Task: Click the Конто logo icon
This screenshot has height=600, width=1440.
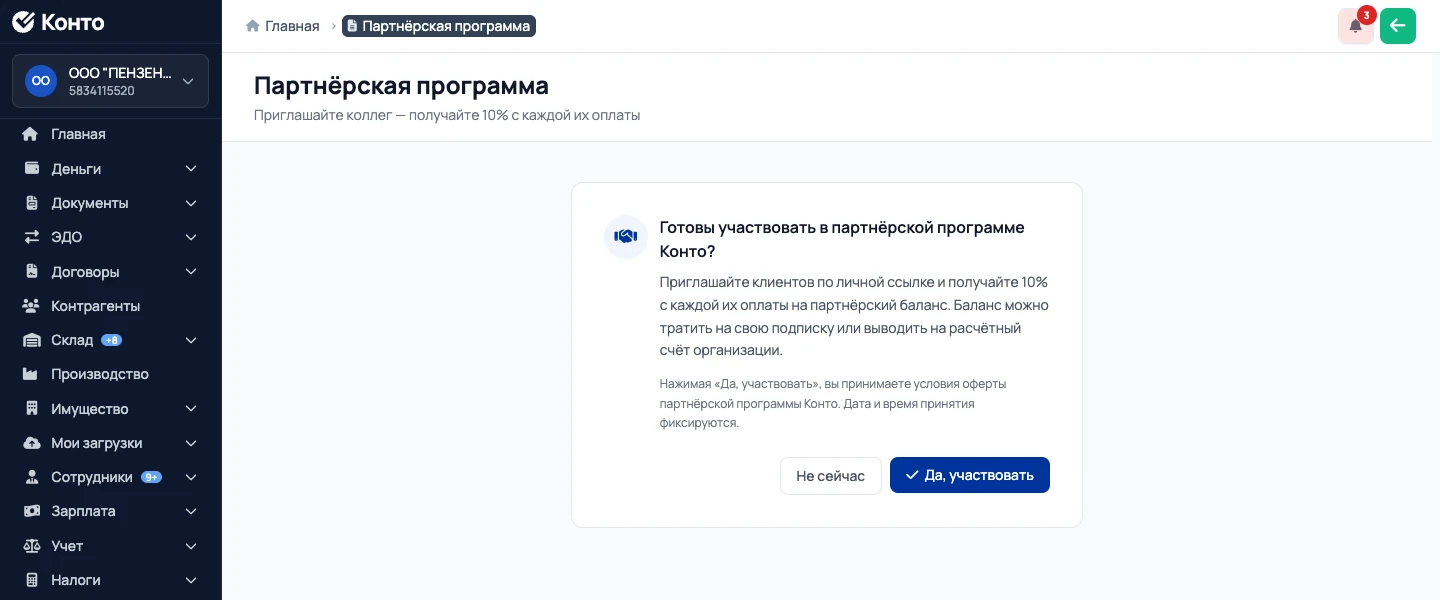Action: (x=23, y=22)
